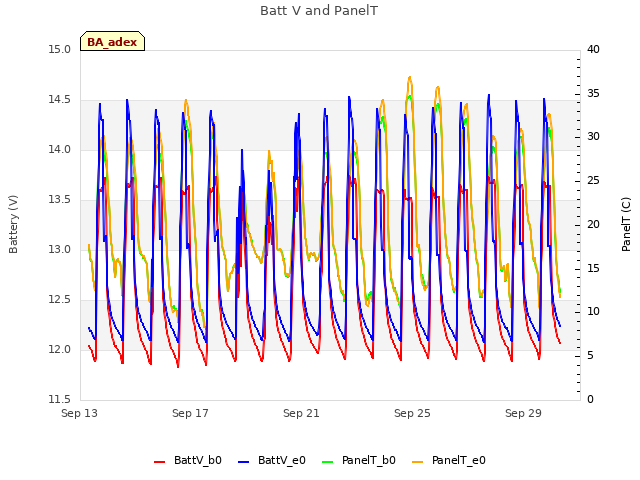This screenshot has height=480, width=640.
Task: Click the BA_adex annotation label
Action: click(112, 41)
